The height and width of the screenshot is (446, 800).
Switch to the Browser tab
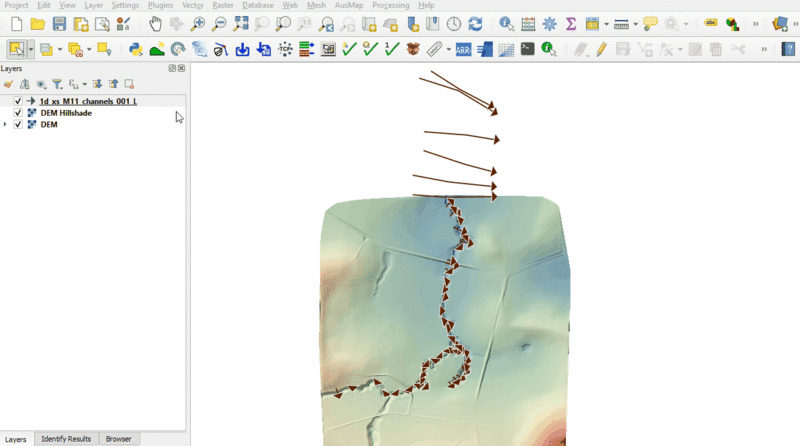click(x=118, y=439)
